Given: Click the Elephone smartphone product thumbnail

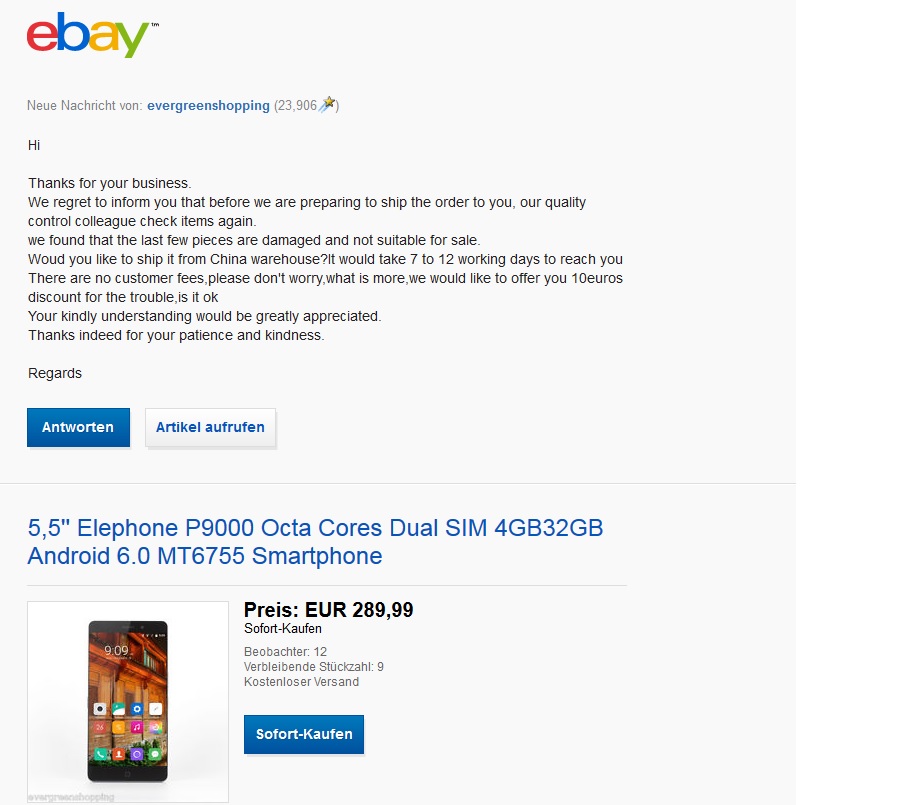Looking at the screenshot, I should click(x=127, y=701).
